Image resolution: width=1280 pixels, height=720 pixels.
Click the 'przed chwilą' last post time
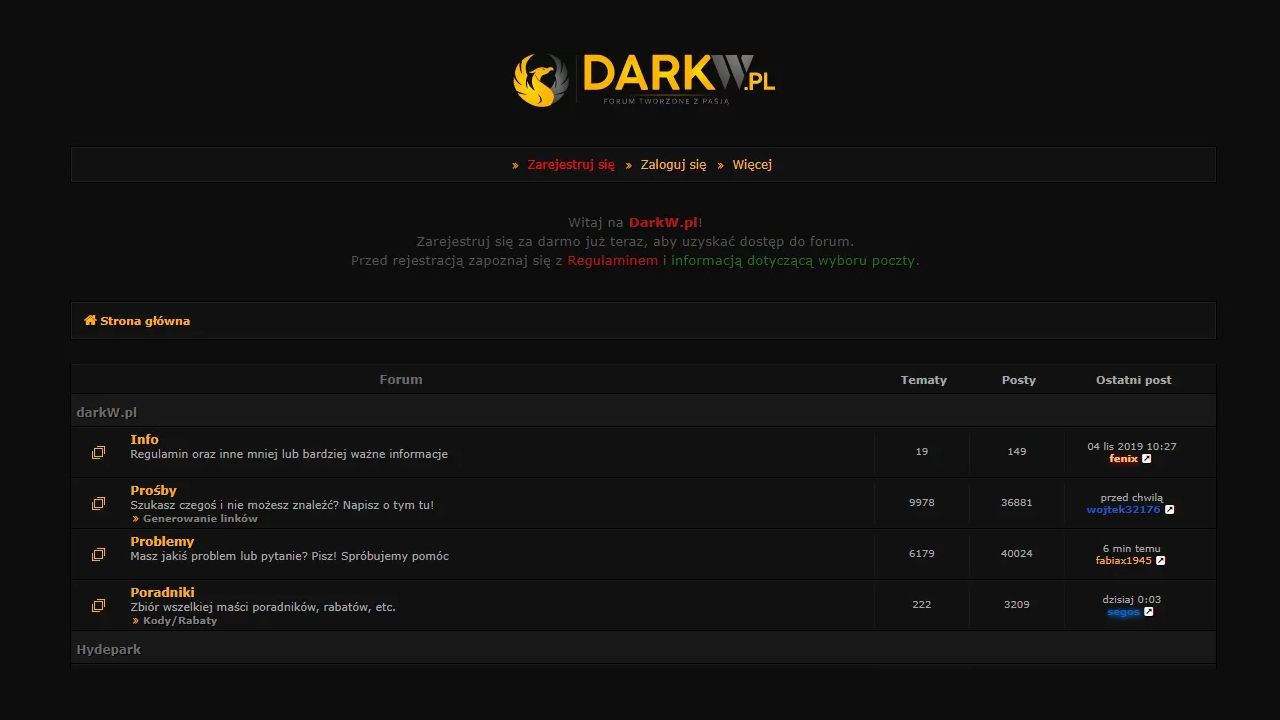[1132, 498]
